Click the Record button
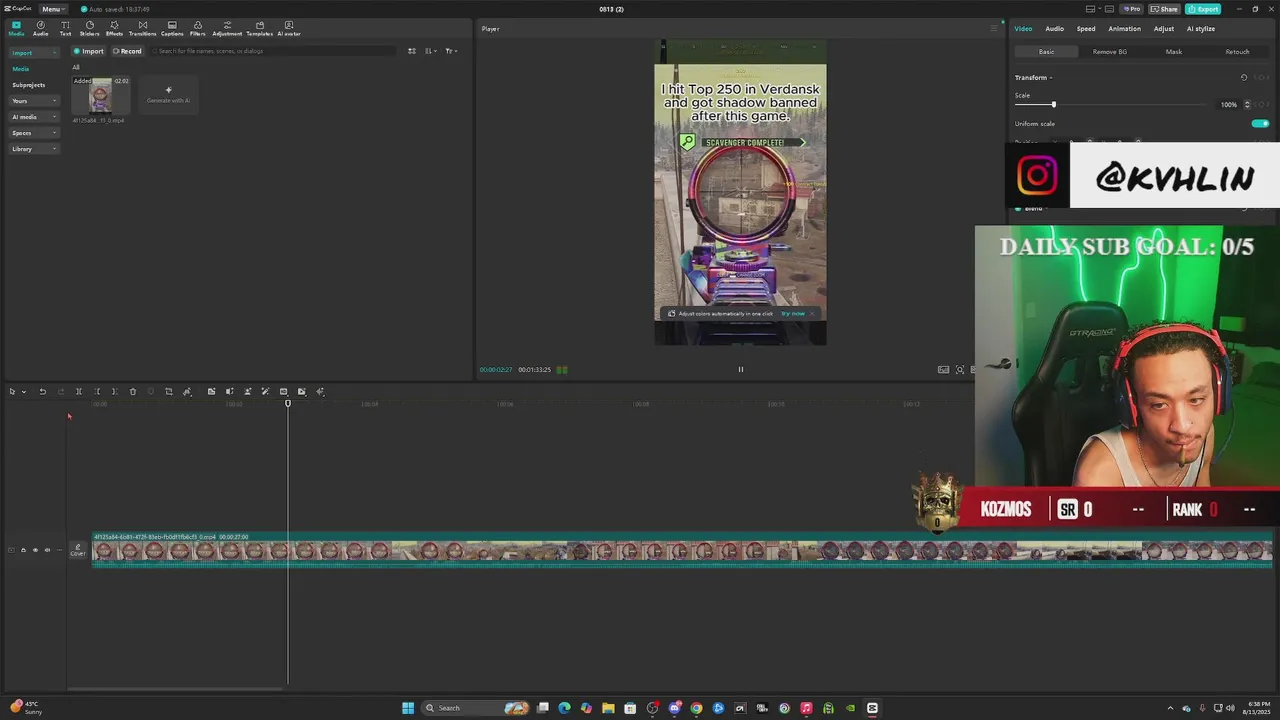This screenshot has width=1280, height=720. coord(127,51)
